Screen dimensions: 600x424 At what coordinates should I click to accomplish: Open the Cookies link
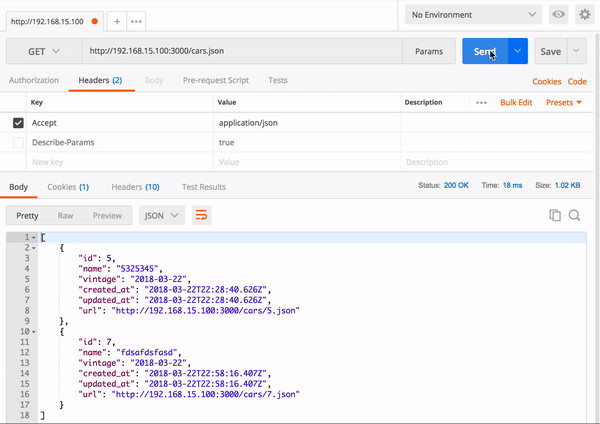click(546, 82)
